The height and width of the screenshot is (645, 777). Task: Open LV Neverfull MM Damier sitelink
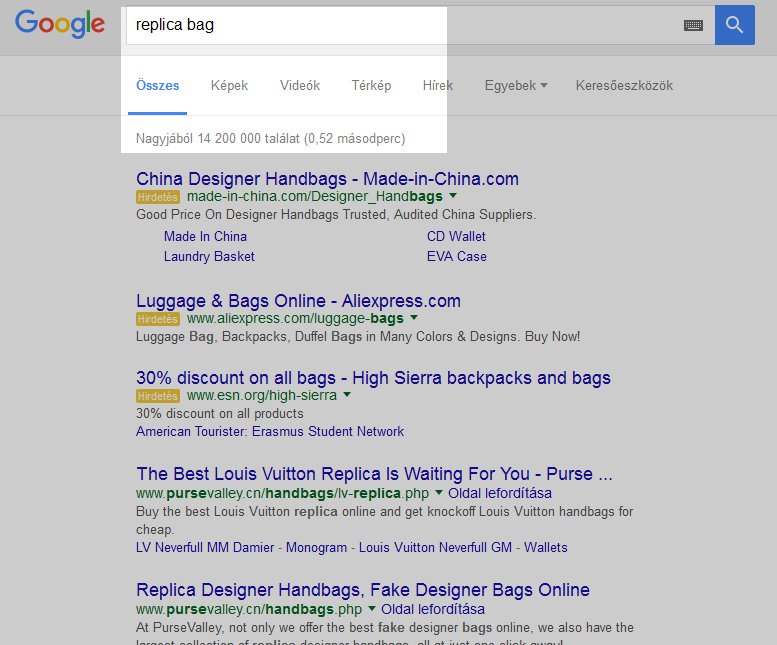tap(205, 547)
